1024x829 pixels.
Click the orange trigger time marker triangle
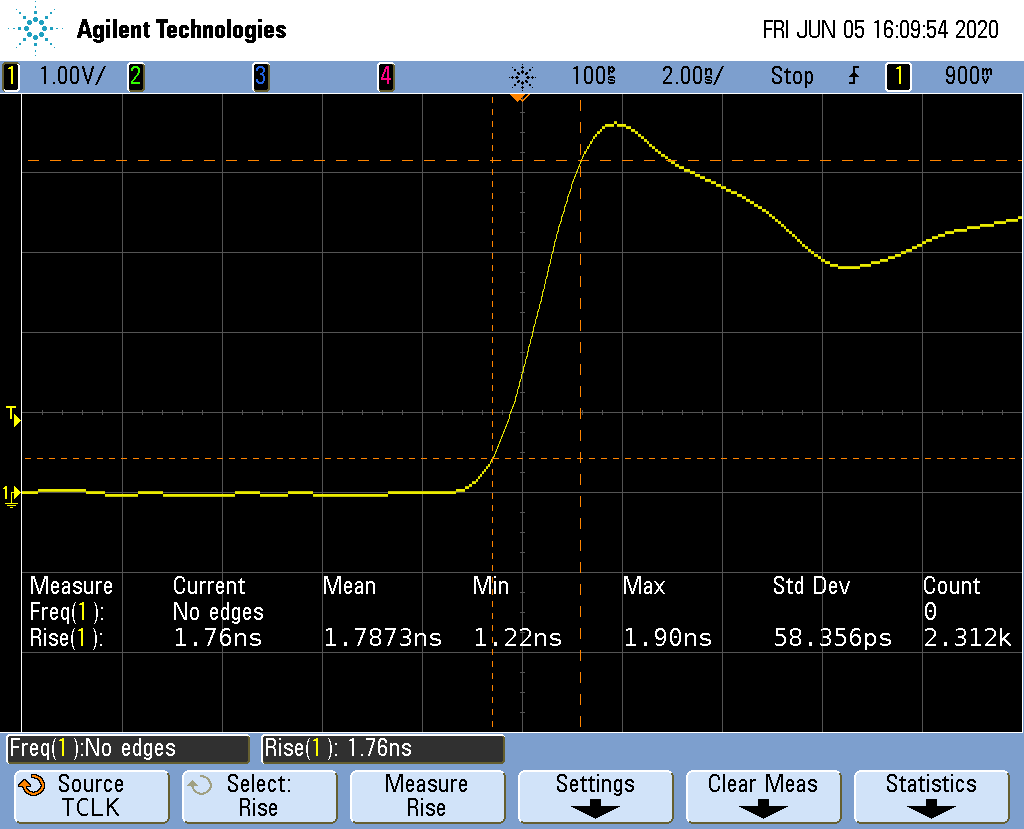coord(518,98)
